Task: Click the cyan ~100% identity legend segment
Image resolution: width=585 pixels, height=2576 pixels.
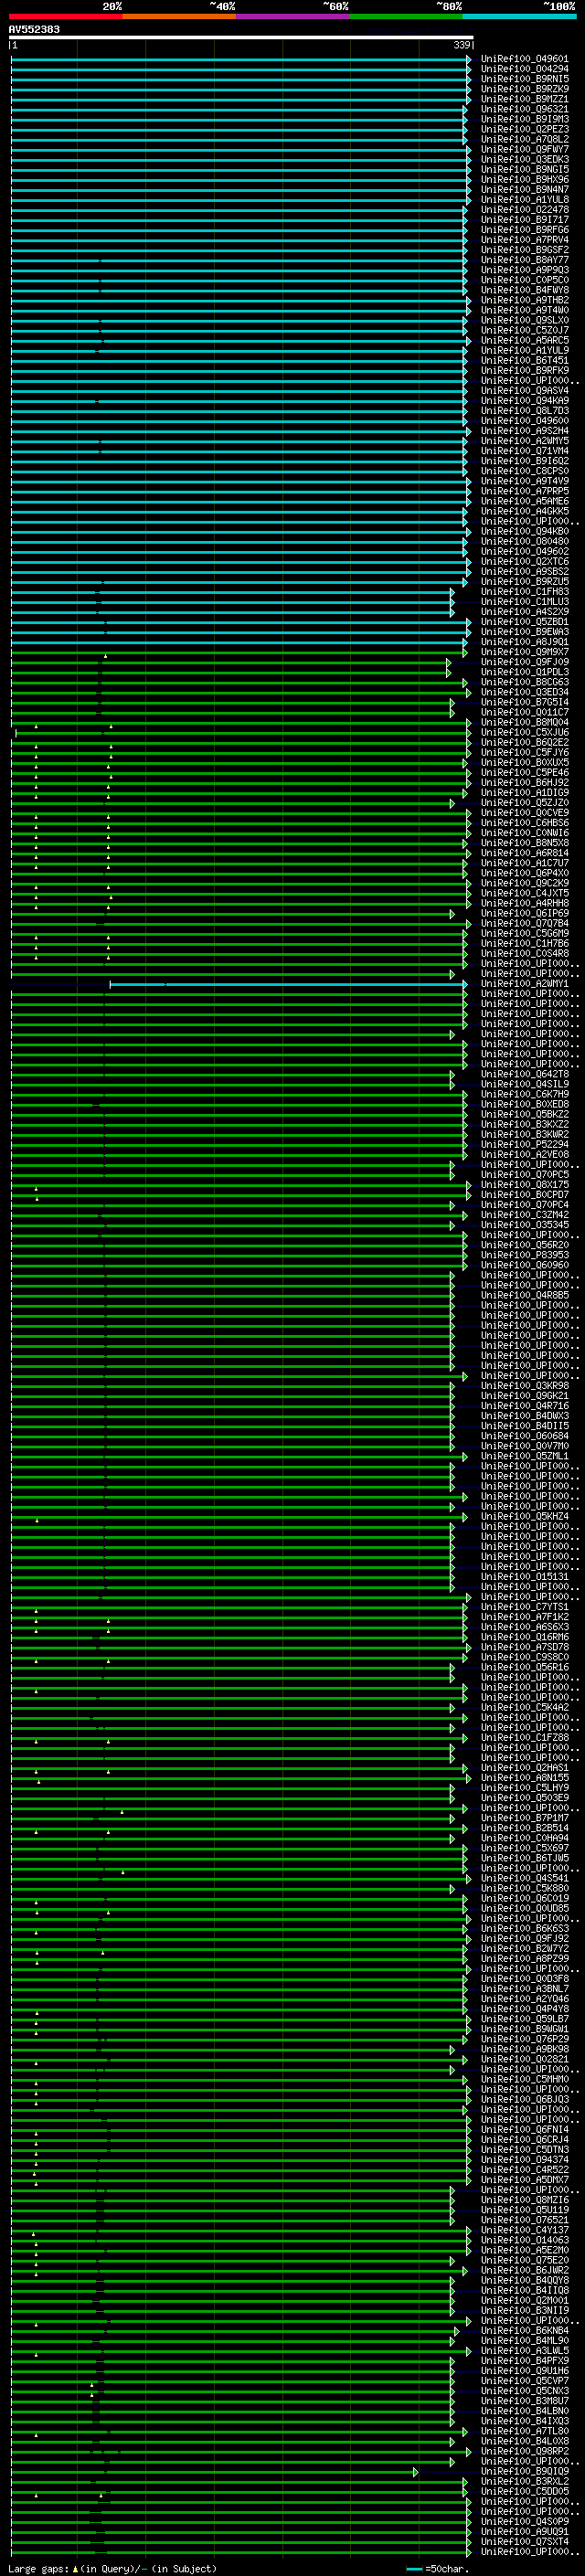Action: coord(519,16)
